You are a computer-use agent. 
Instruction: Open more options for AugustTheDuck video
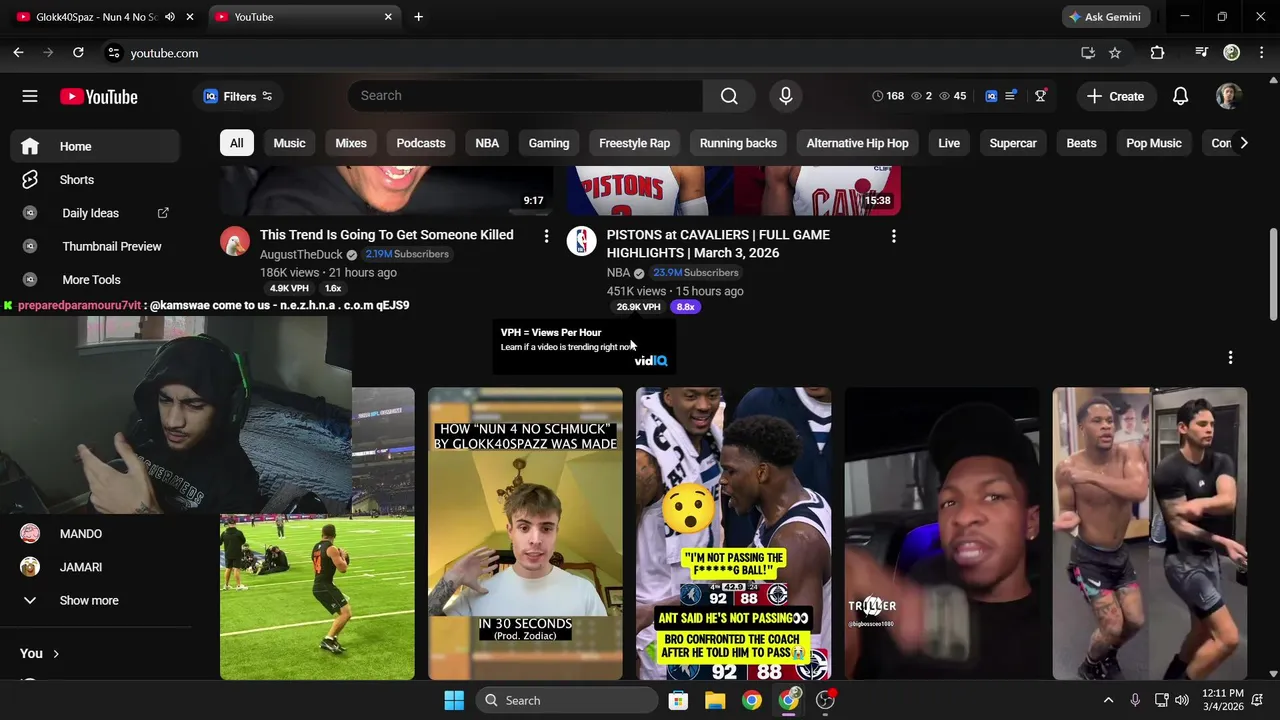tap(546, 236)
